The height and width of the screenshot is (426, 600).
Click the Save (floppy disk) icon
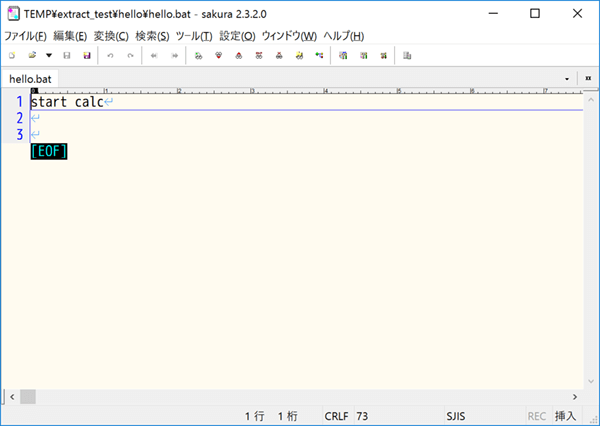pyautogui.click(x=67, y=55)
